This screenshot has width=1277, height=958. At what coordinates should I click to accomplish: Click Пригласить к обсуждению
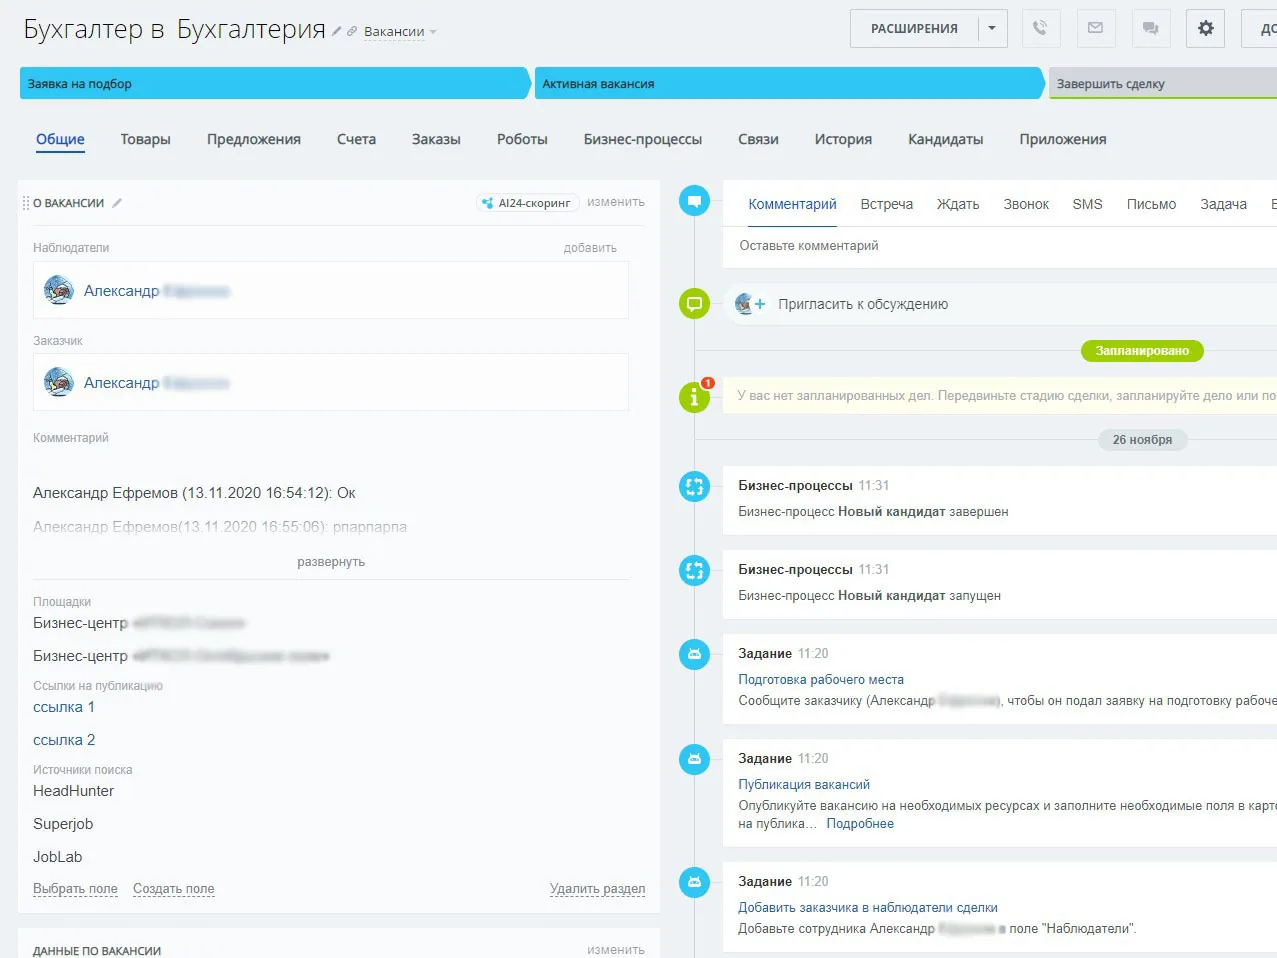tap(863, 304)
